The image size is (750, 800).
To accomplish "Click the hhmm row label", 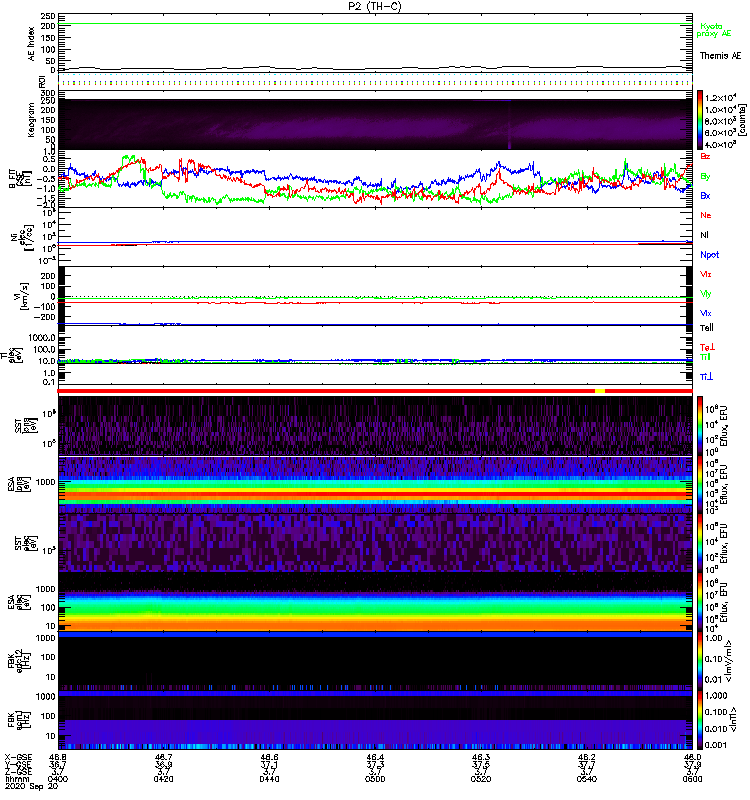I will coord(15,779).
